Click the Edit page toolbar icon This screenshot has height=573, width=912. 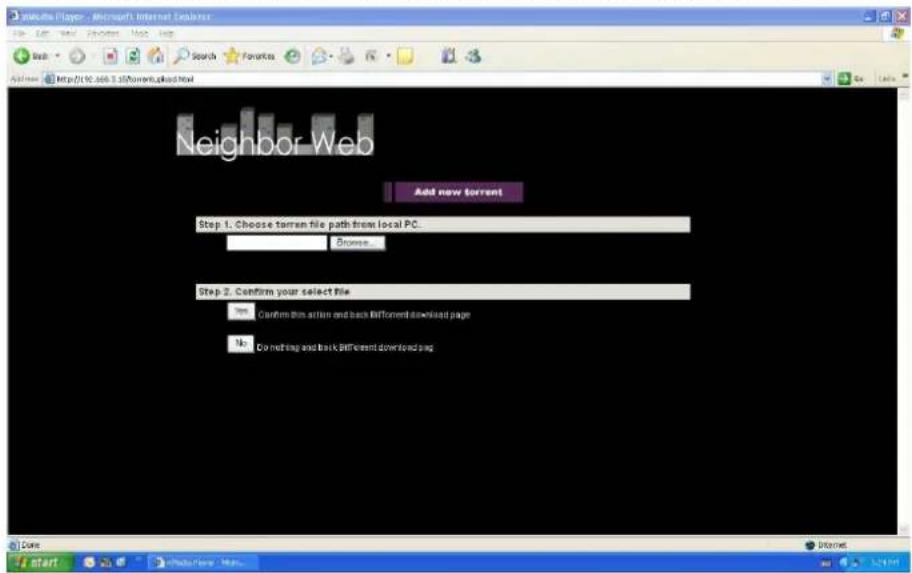pos(370,56)
